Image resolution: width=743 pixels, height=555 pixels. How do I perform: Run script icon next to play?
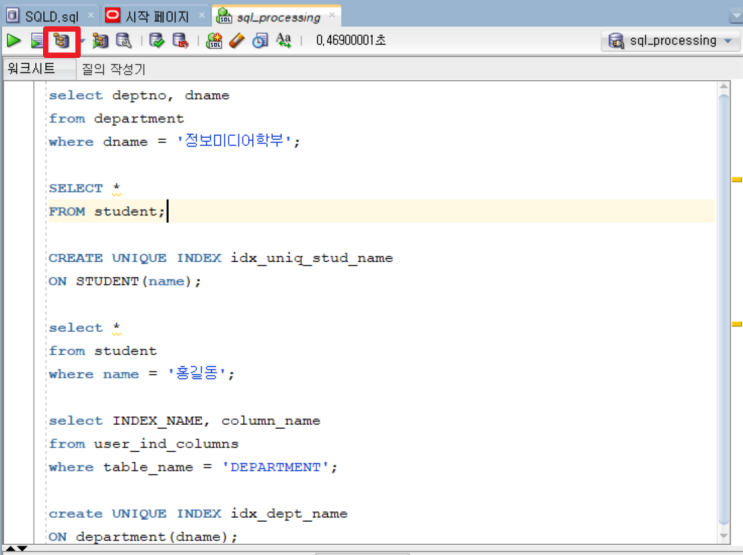36,41
